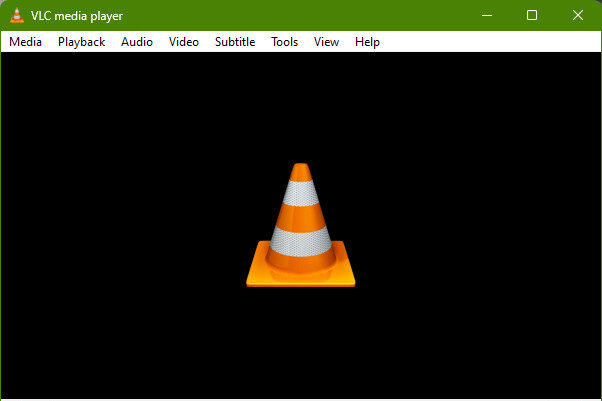Close the VLC media player window
602x401 pixels.
pos(577,15)
